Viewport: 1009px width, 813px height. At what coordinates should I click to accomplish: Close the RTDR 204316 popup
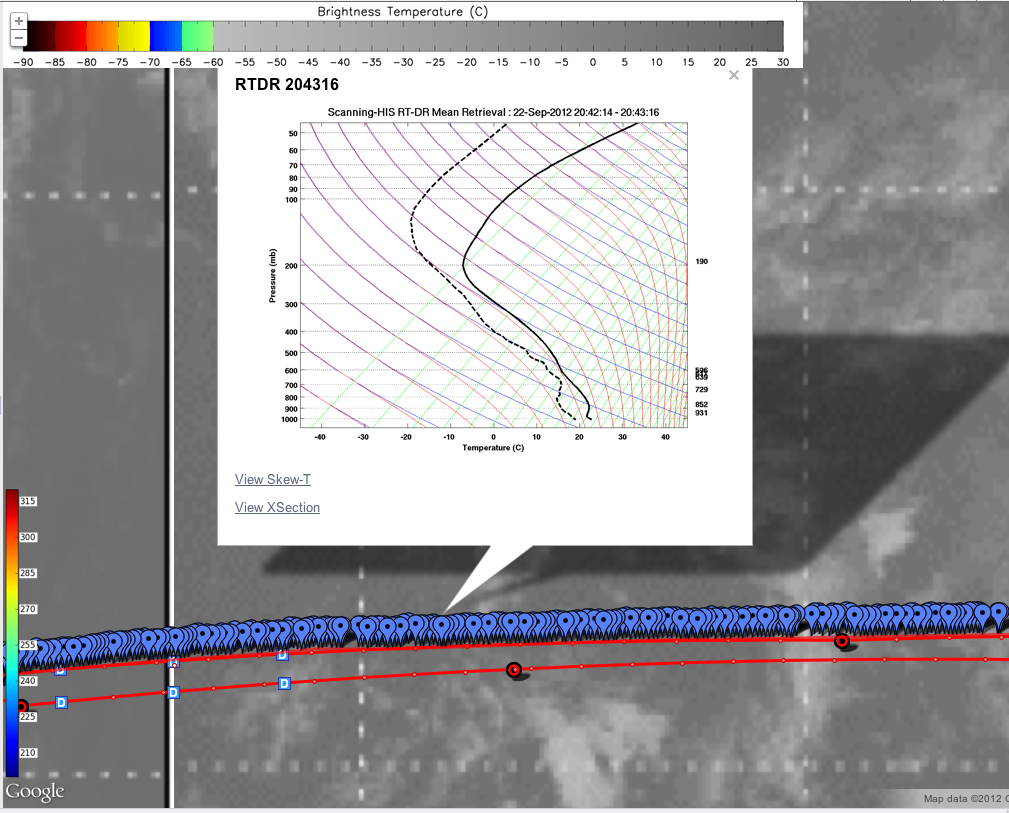pos(734,75)
